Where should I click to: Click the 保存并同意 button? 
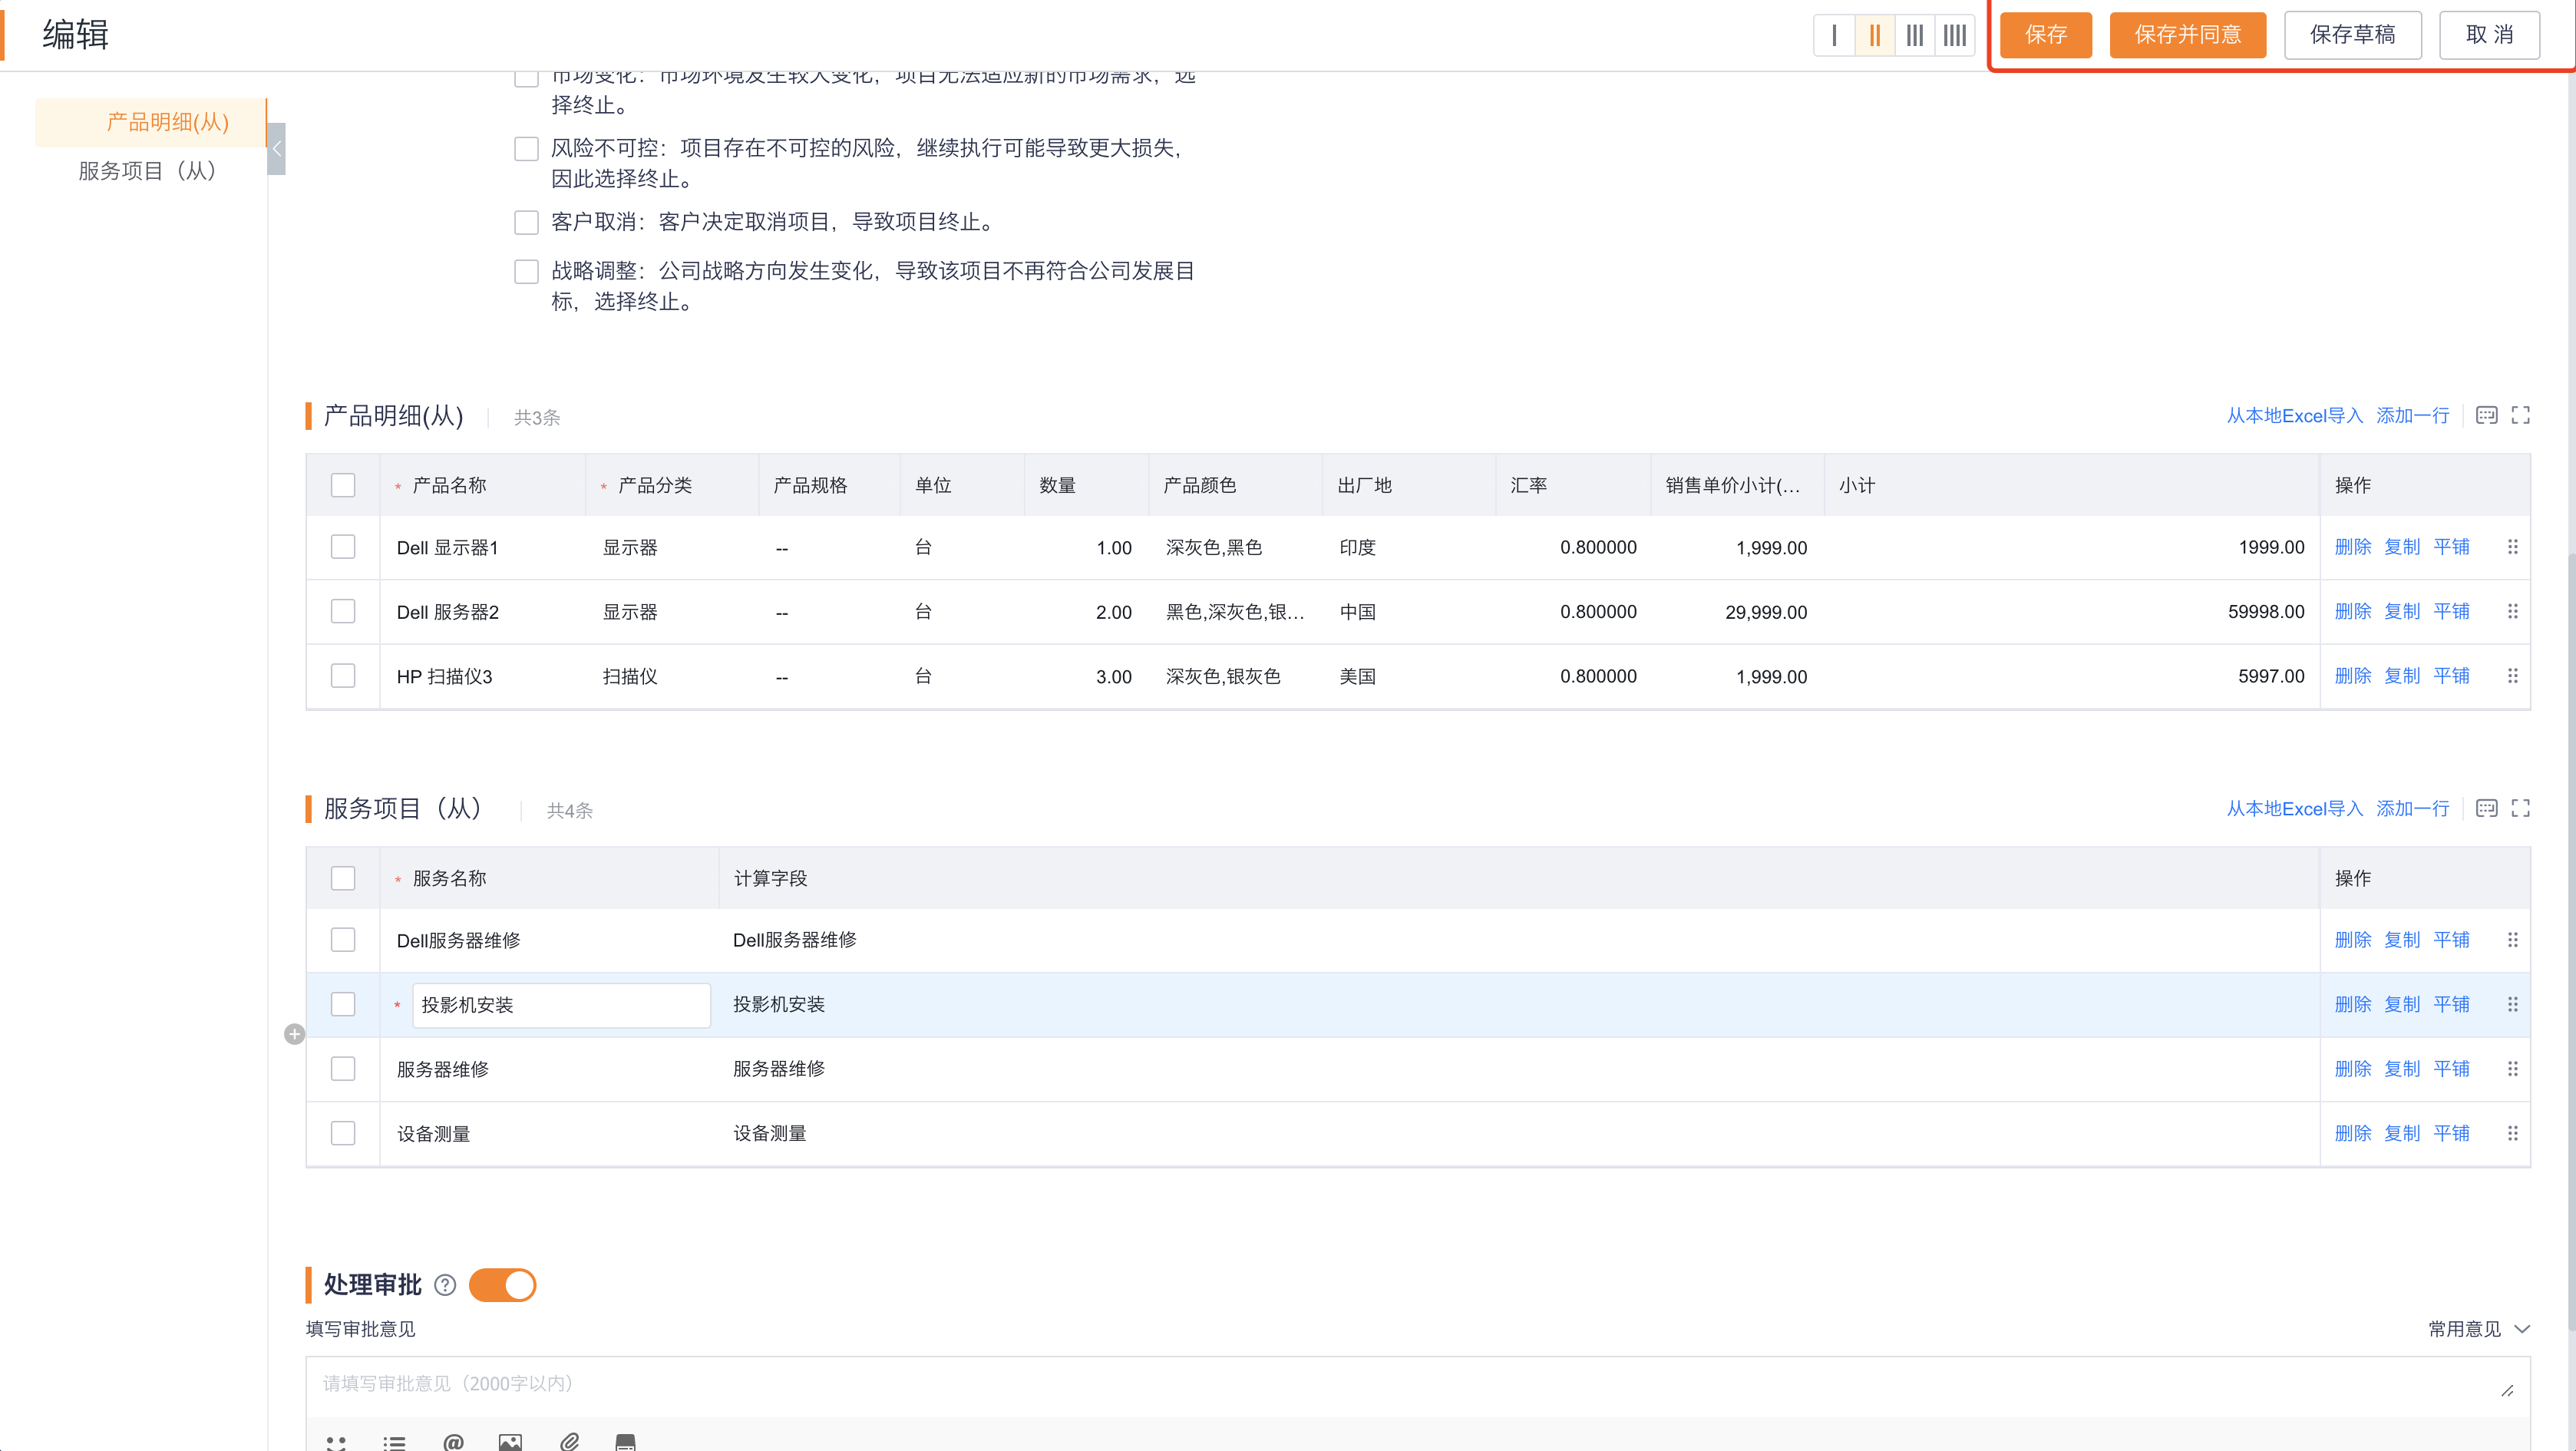tap(2187, 35)
